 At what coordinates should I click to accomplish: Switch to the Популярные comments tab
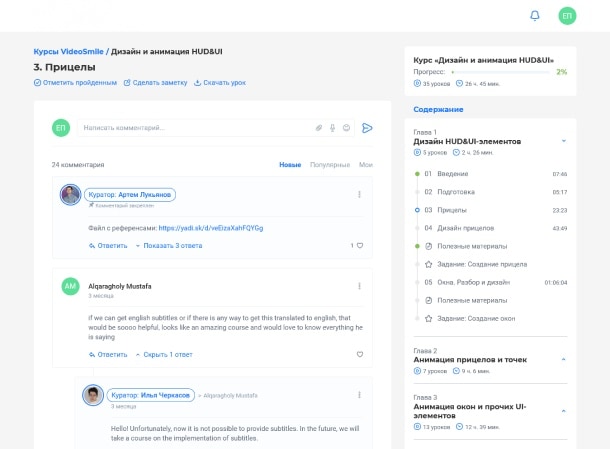(329, 164)
